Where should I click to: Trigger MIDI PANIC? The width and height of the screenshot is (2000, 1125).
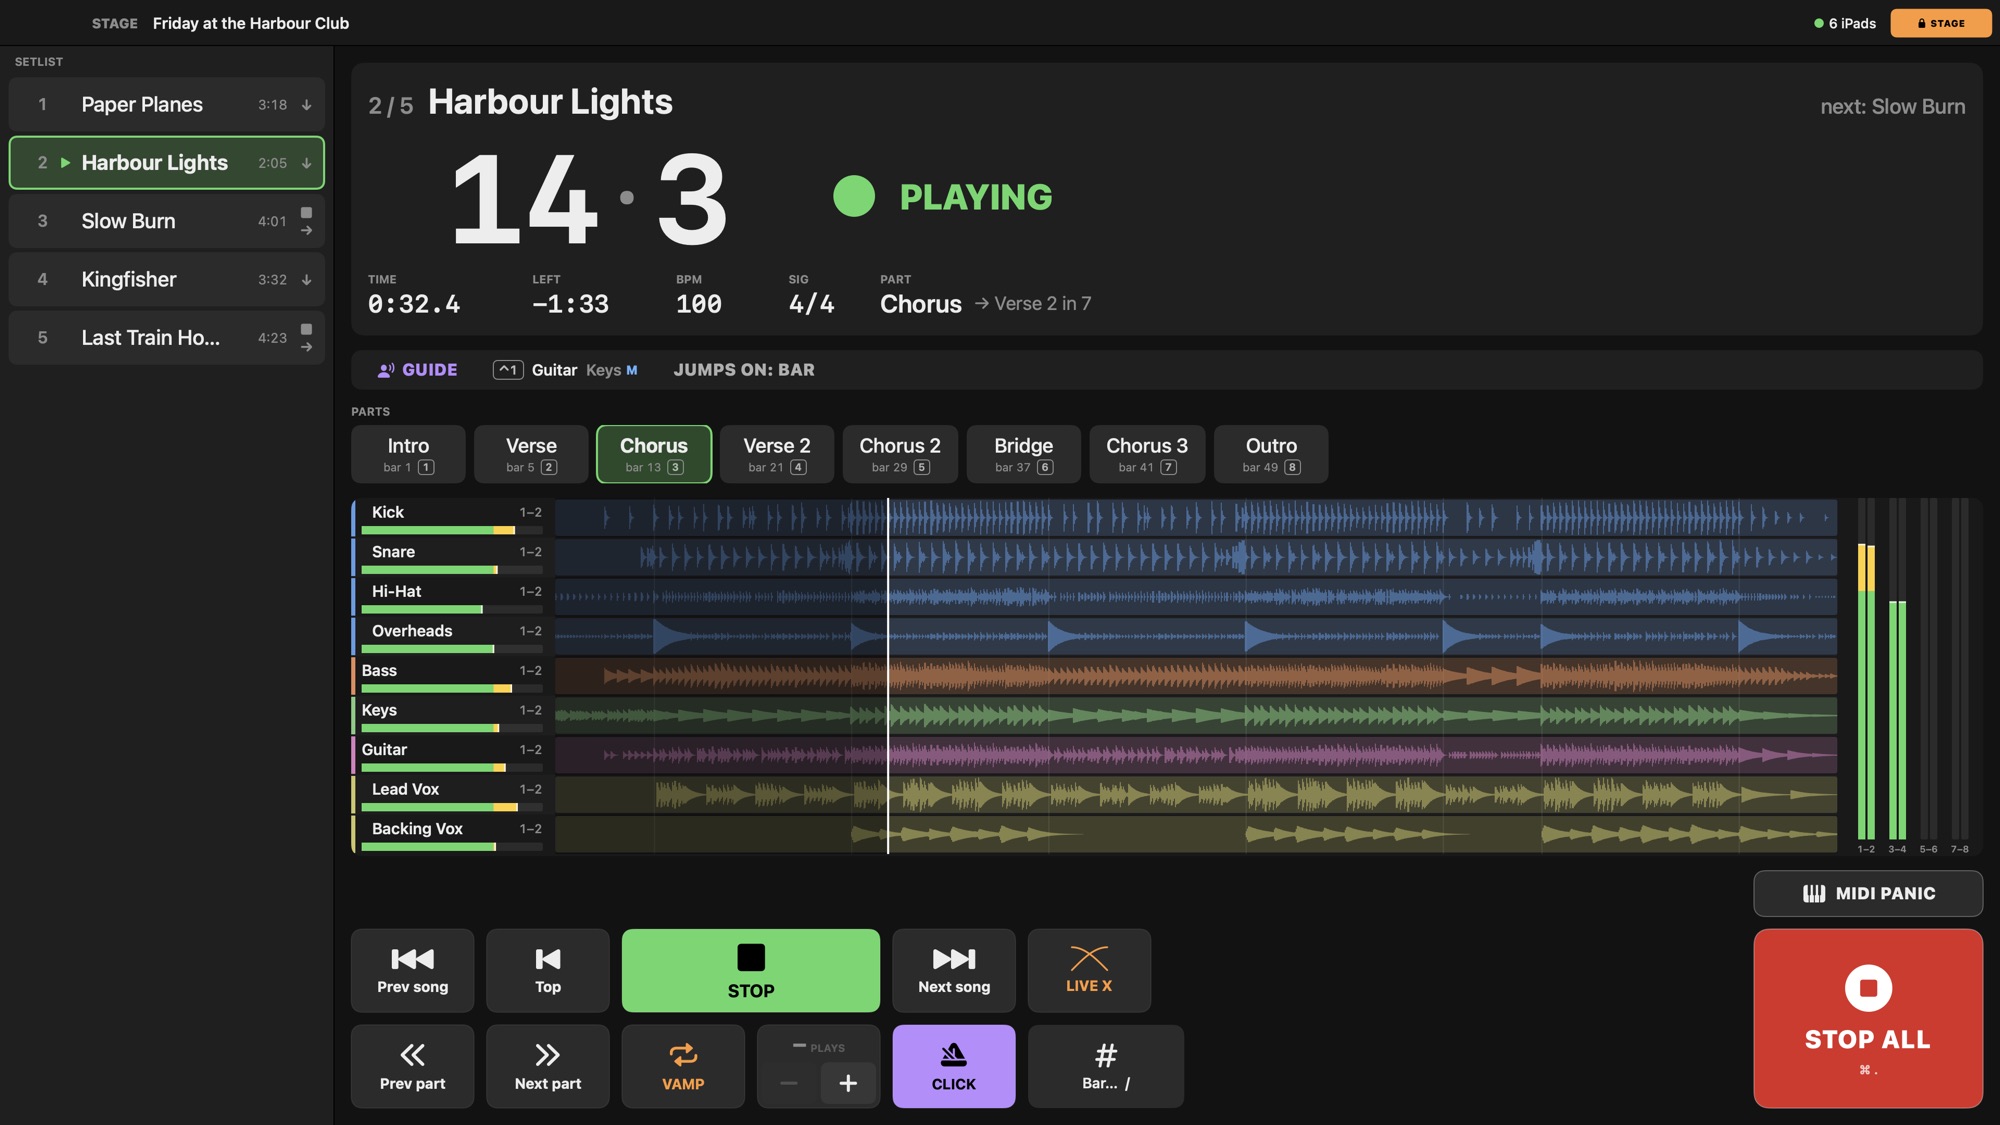(1867, 893)
